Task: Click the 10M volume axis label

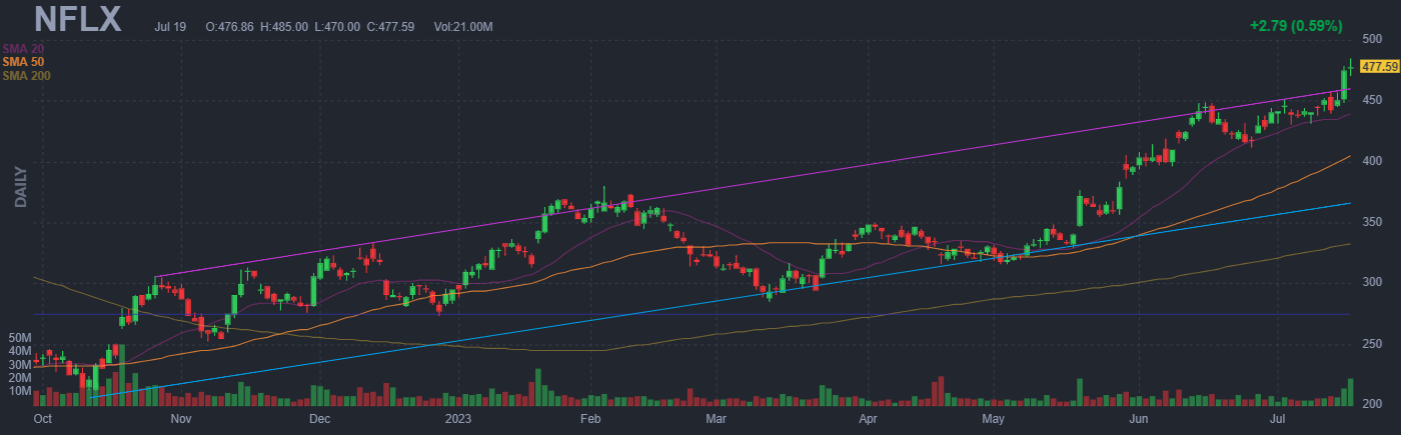Action: tap(19, 390)
